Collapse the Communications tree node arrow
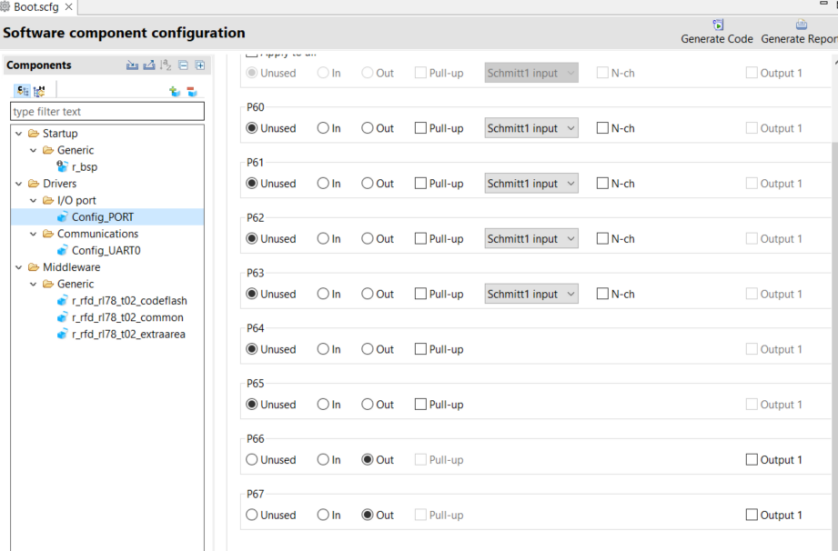This screenshot has width=838, height=552. [33, 234]
